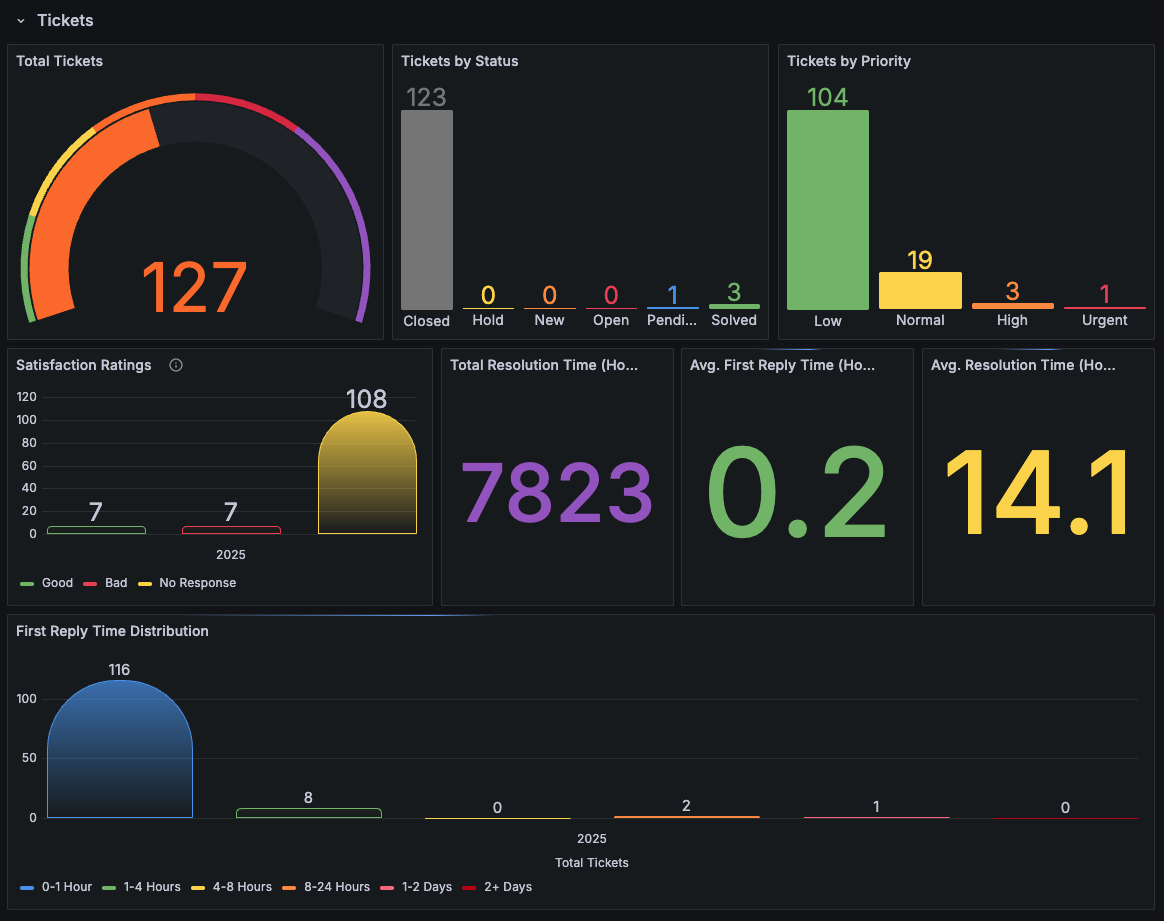The height and width of the screenshot is (921, 1164).
Task: Click the green Low priority bar
Action: pyautogui.click(x=828, y=210)
